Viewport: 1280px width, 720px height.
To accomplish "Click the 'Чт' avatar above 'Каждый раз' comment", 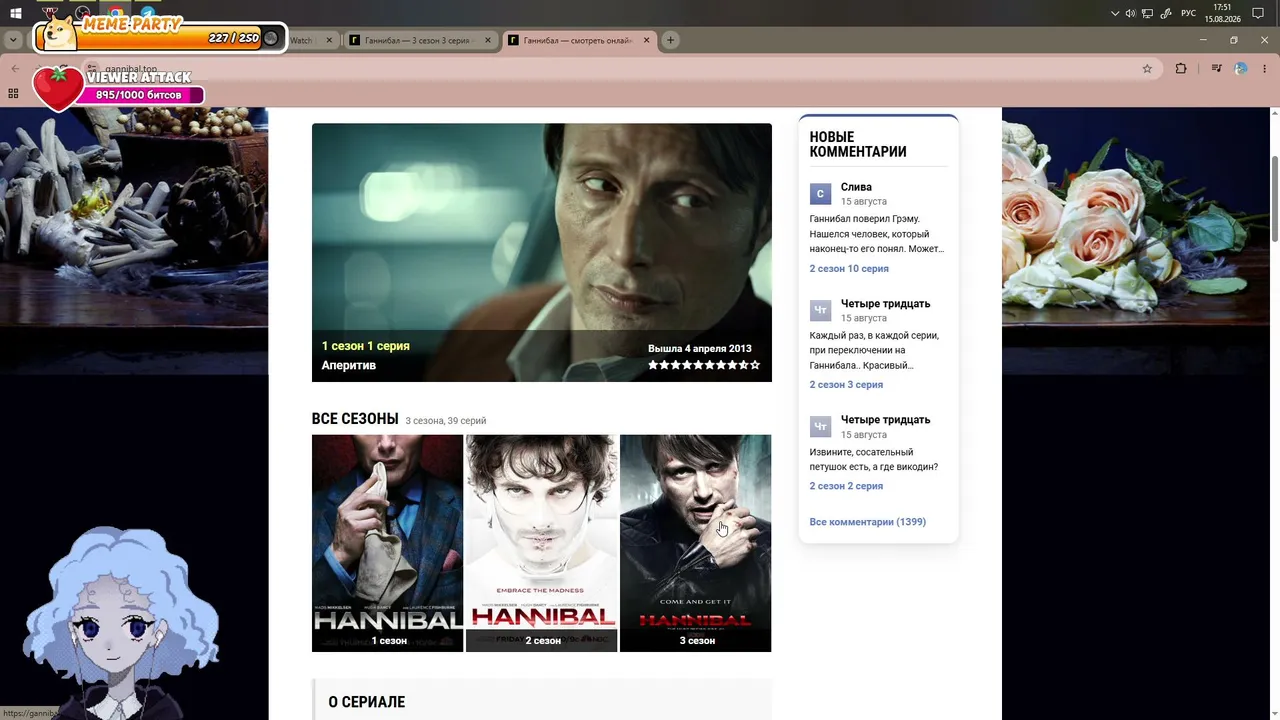I will (x=821, y=310).
